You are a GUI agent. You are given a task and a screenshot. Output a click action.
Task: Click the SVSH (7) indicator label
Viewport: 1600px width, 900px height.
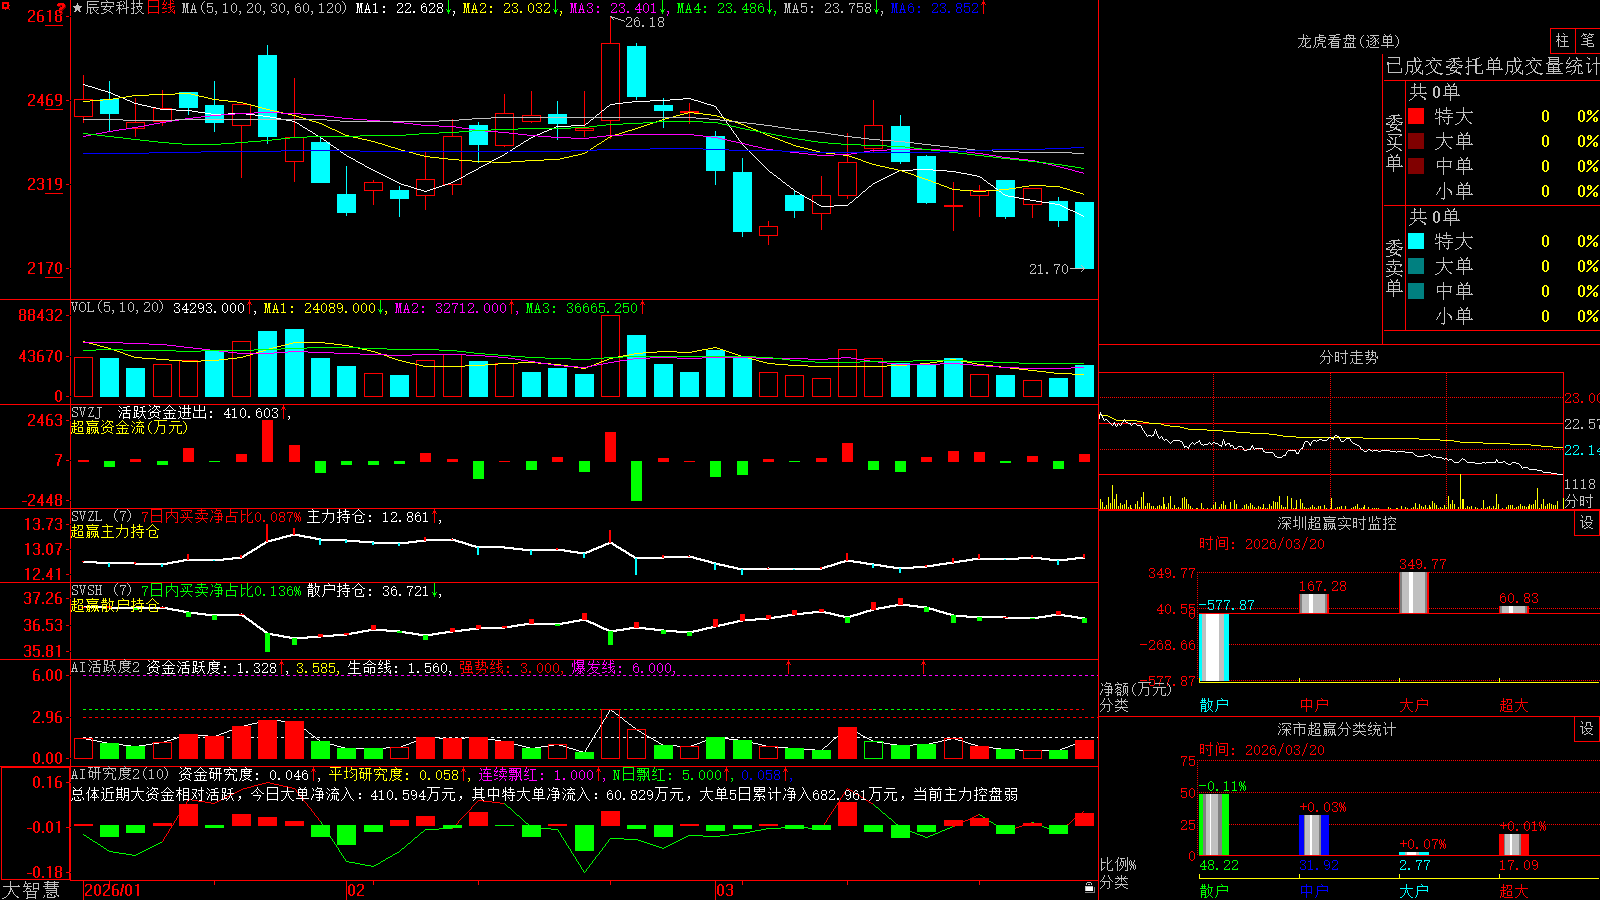pyautogui.click(x=101, y=590)
